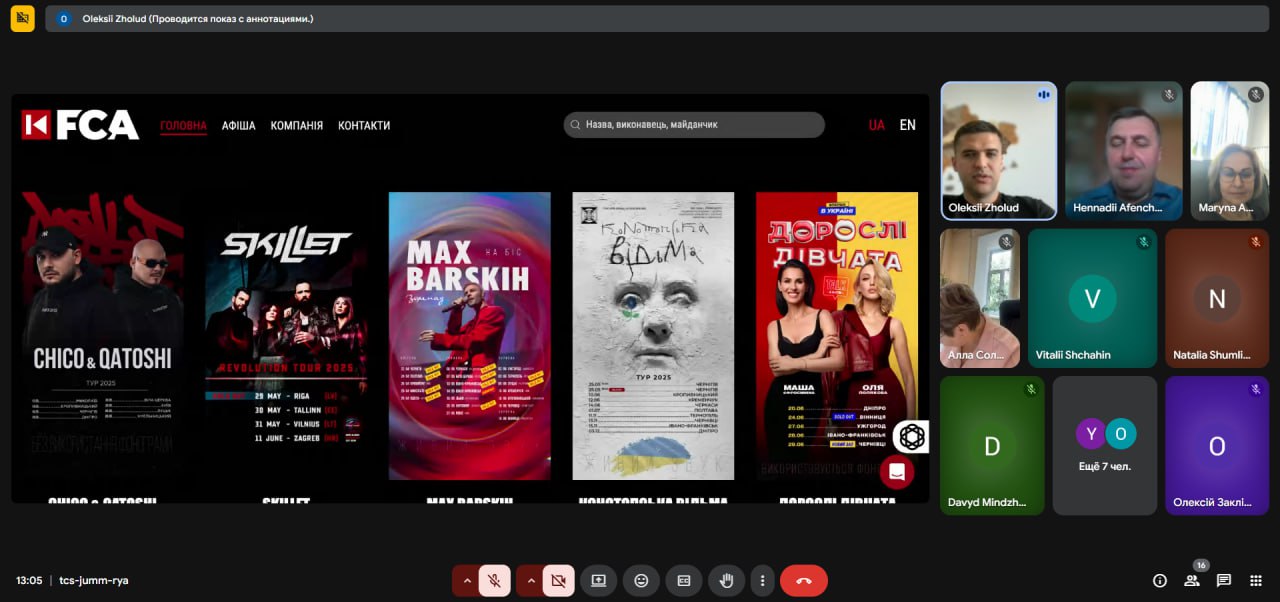
Task: Select Hennadii Afench... video tile
Action: (1124, 150)
